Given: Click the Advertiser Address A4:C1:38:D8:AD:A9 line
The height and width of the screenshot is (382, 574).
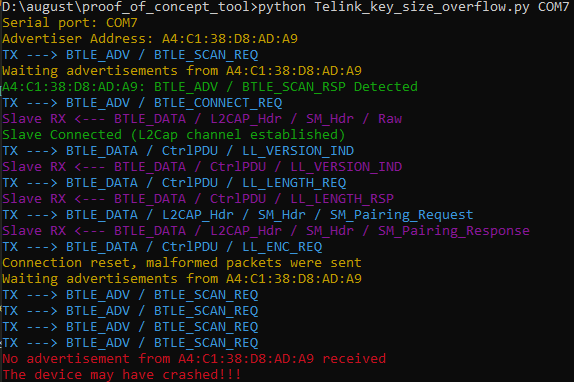Looking at the screenshot, I should point(150,38).
